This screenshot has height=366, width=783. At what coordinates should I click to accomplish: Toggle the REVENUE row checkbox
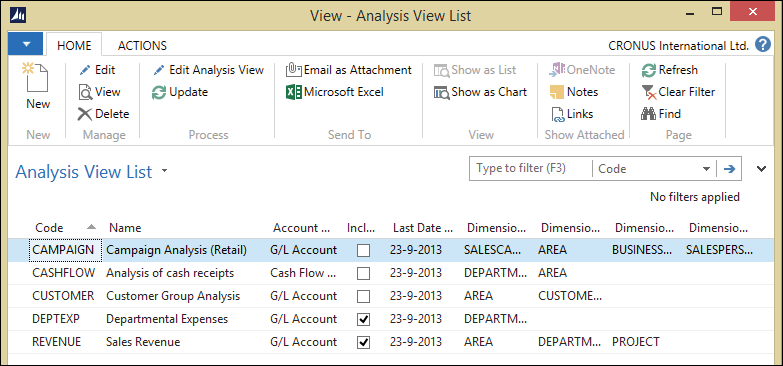click(x=364, y=342)
